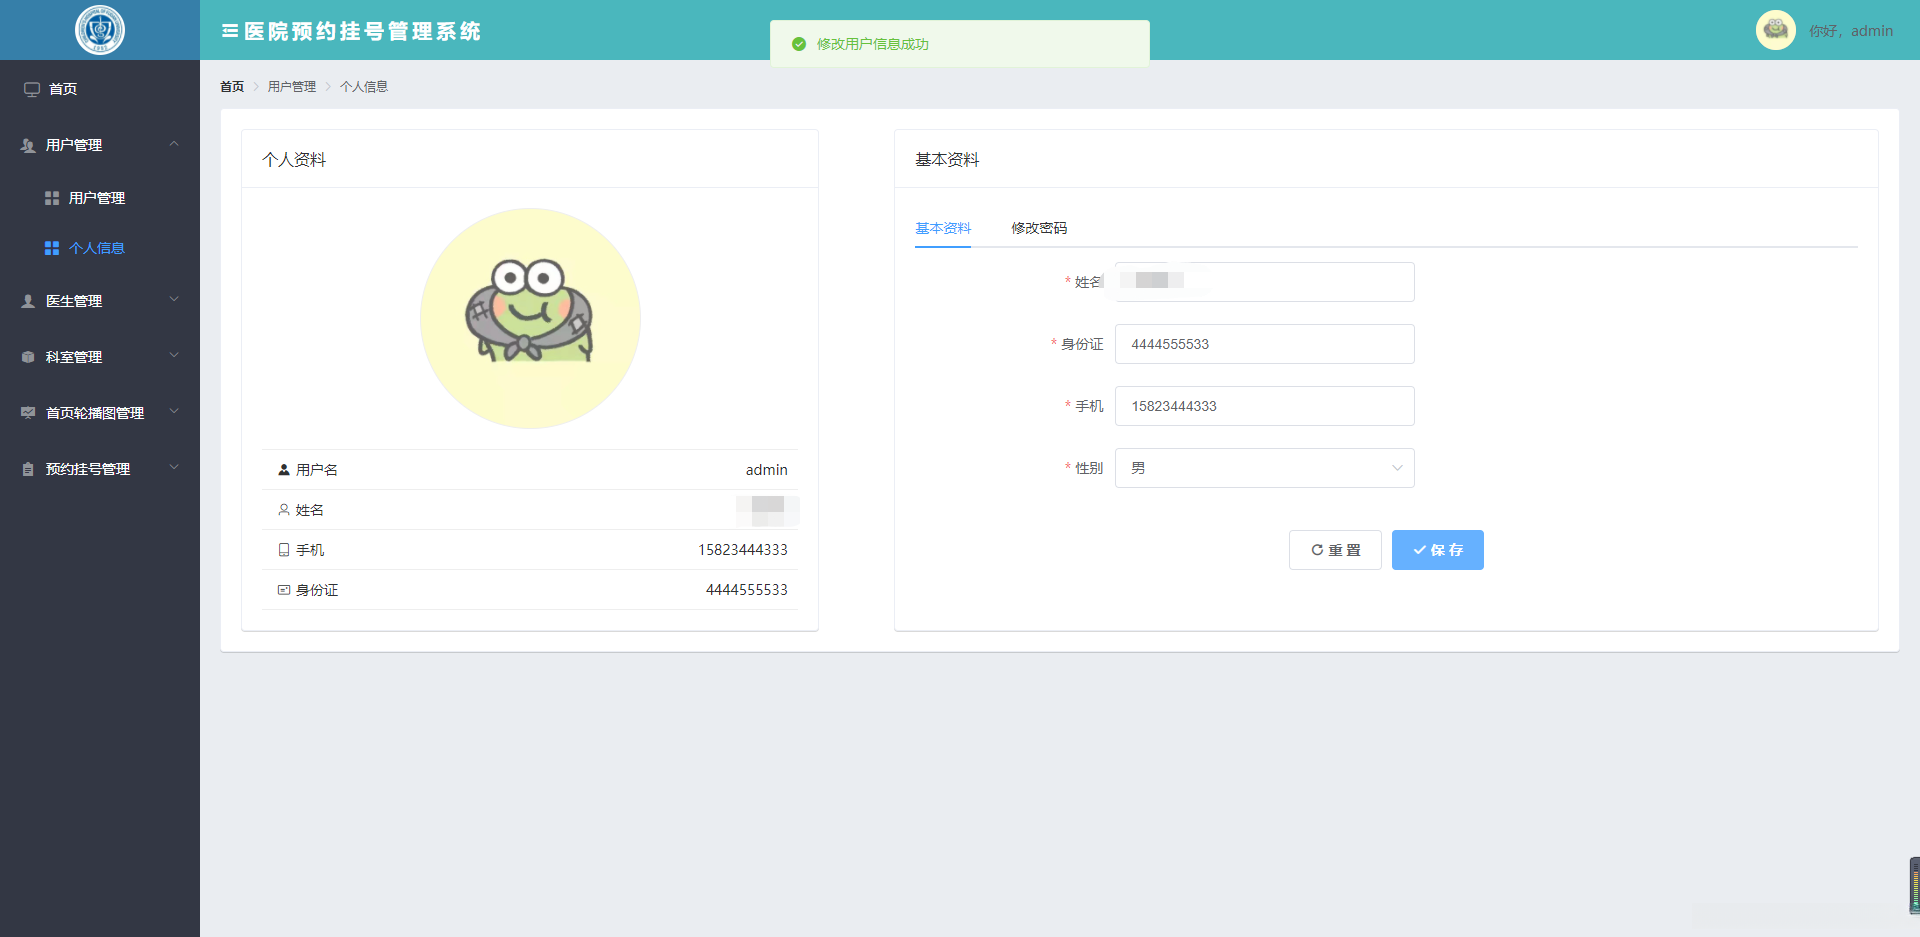Open the admin avatar in the top bar
Screen dimensions: 1920x937
coord(1776,30)
